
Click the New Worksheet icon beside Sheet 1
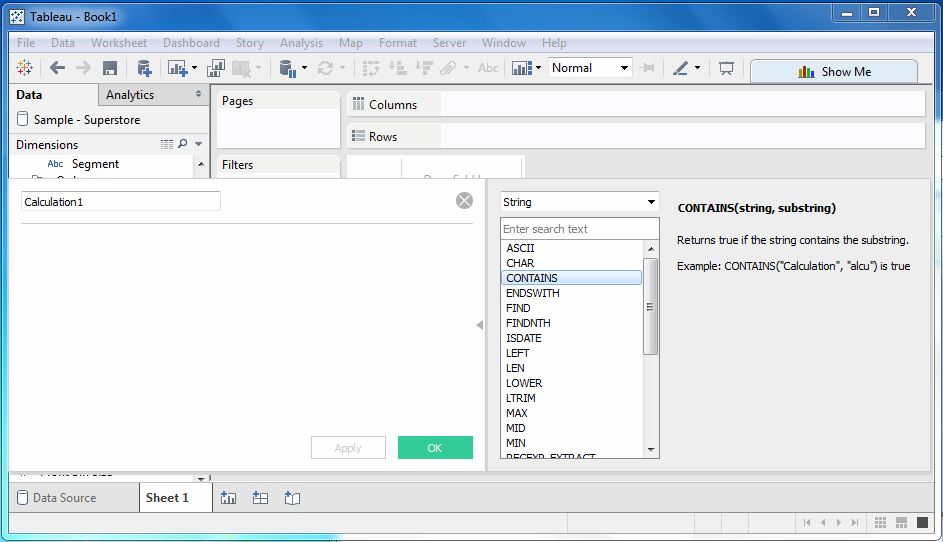(x=228, y=498)
